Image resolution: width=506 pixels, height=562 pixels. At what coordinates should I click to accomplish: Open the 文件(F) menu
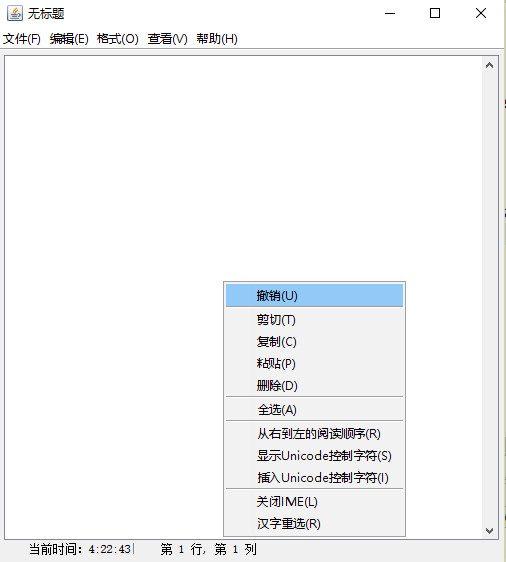point(22,39)
